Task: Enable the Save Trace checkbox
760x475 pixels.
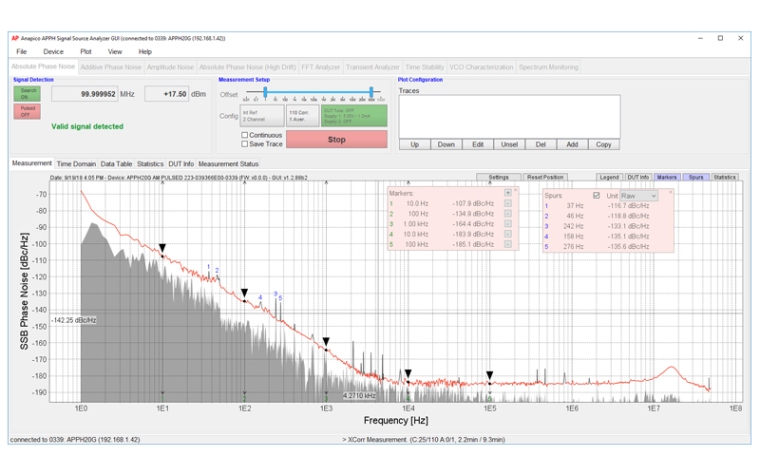Action: click(245, 143)
